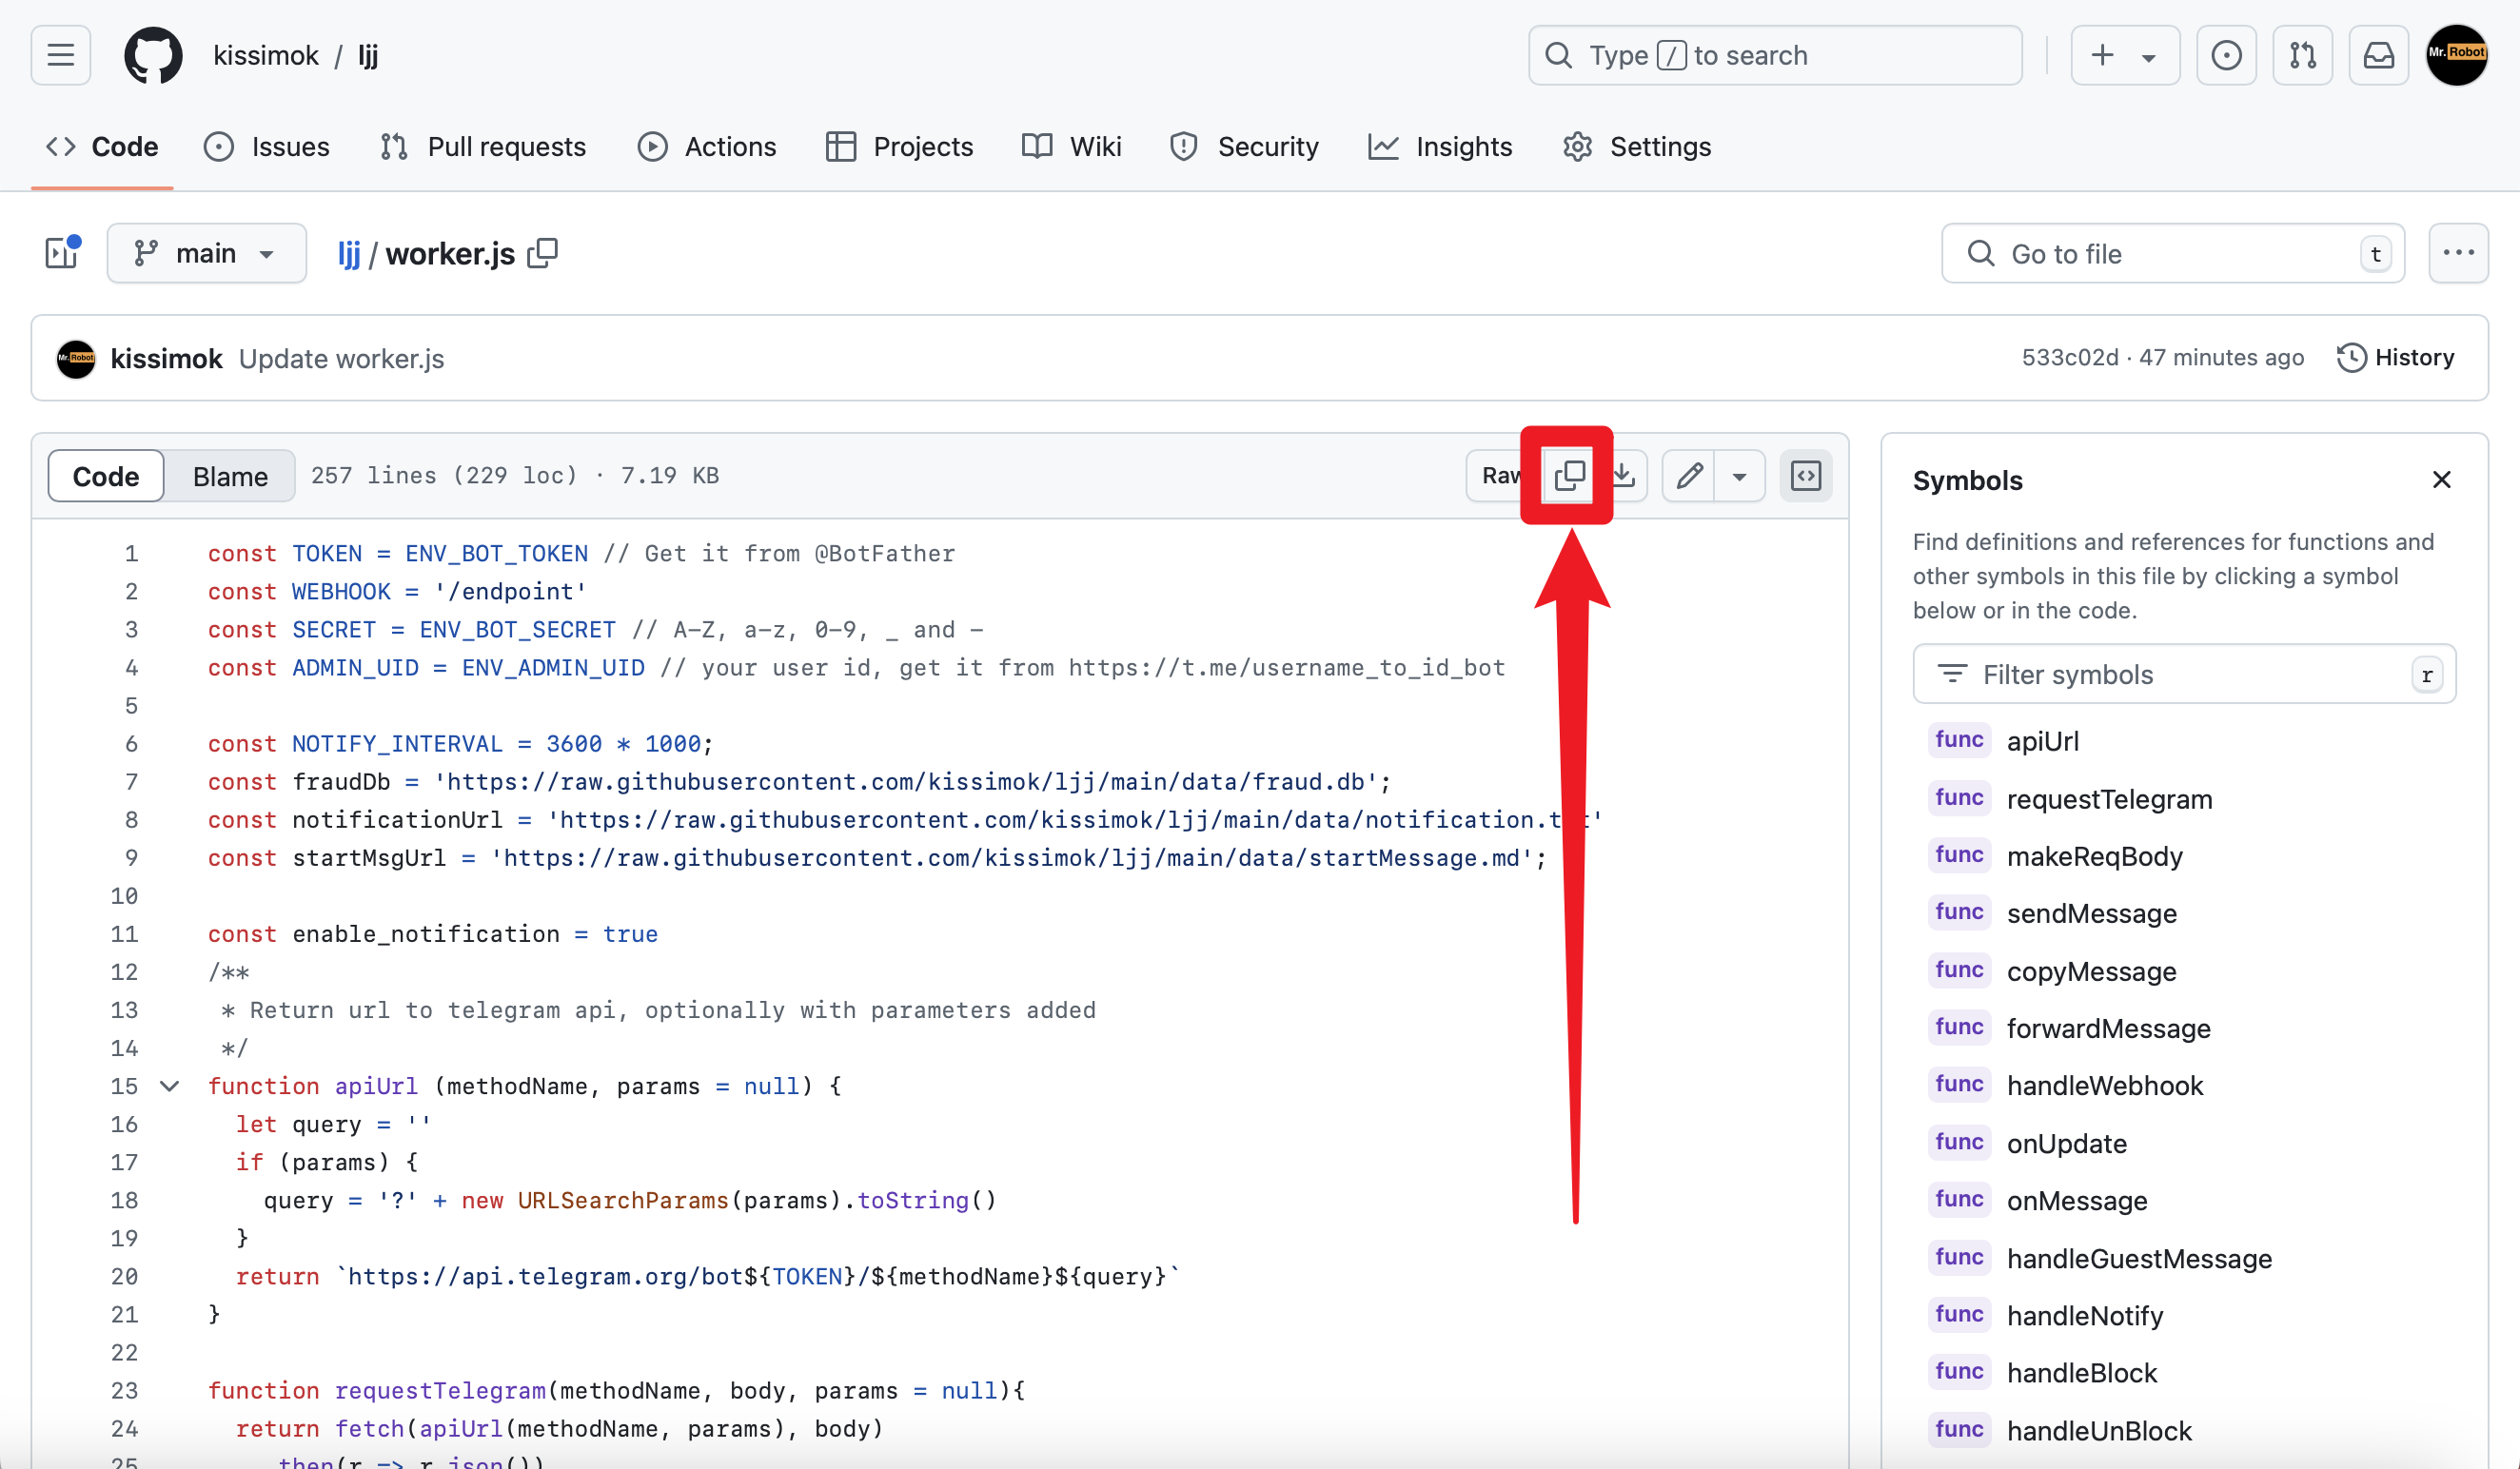The height and width of the screenshot is (1469, 2520).
Task: Jump to the handleUnBlock symbol
Action: pos(2098,1430)
